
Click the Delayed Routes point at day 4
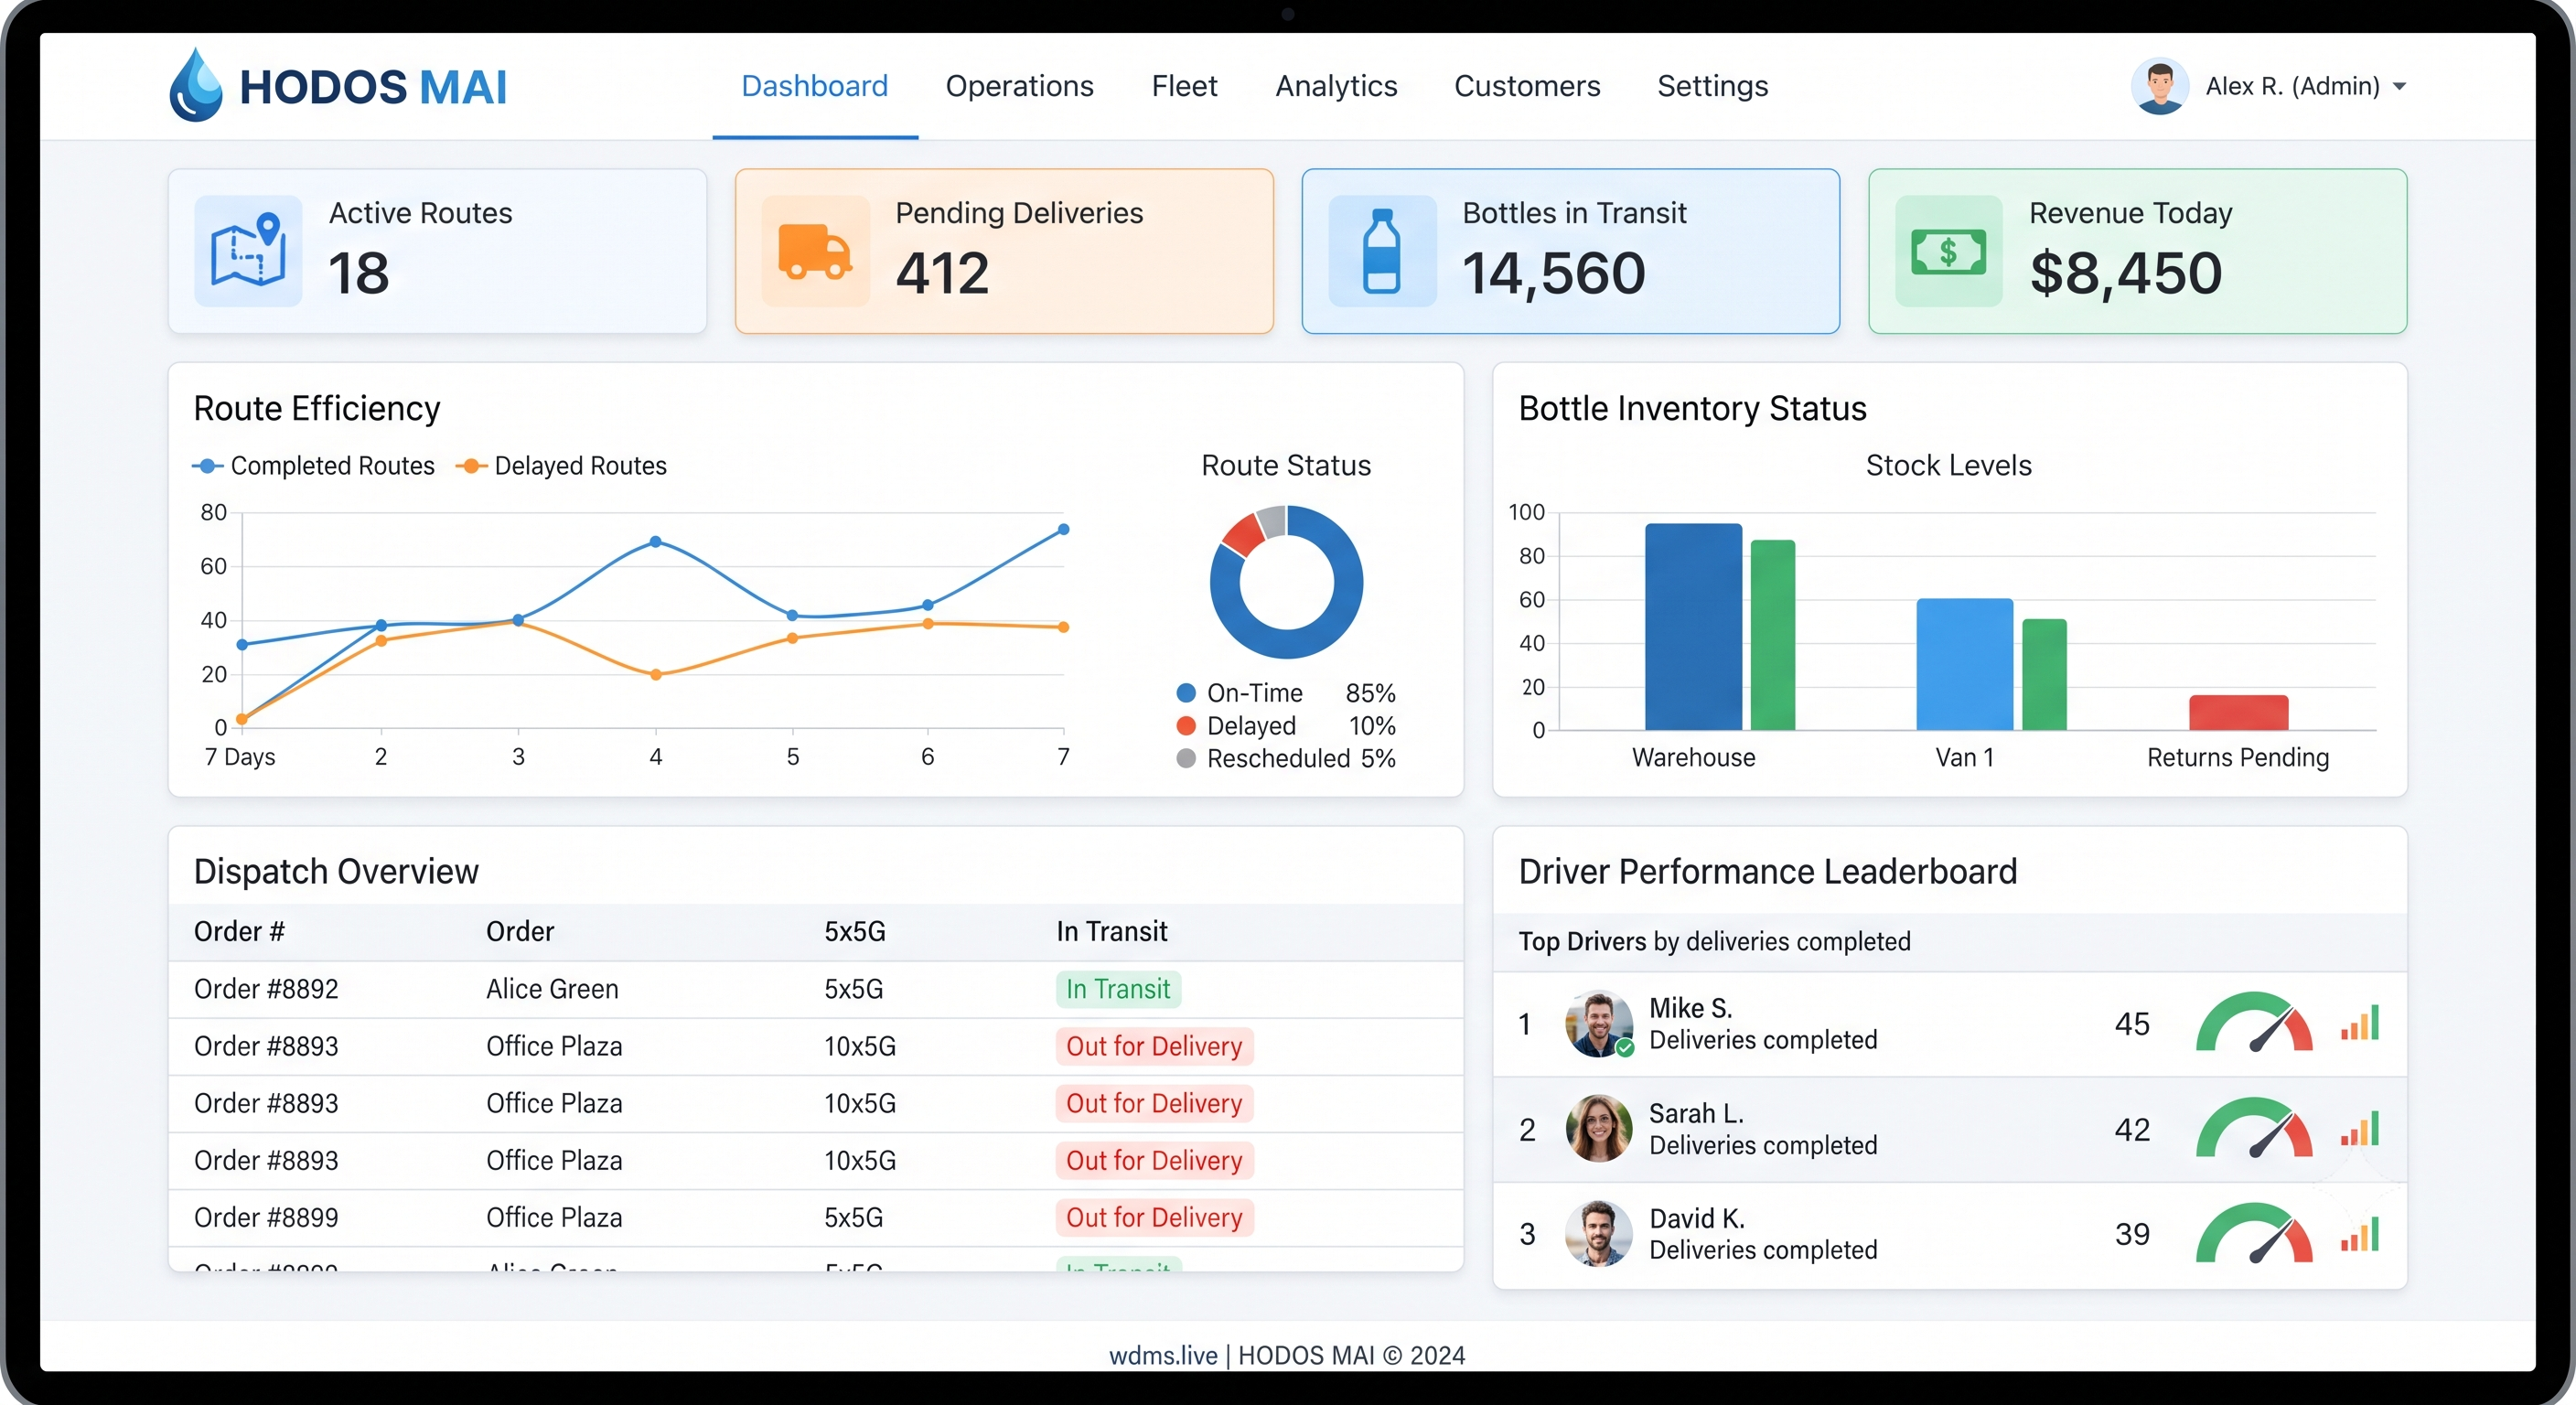click(656, 675)
